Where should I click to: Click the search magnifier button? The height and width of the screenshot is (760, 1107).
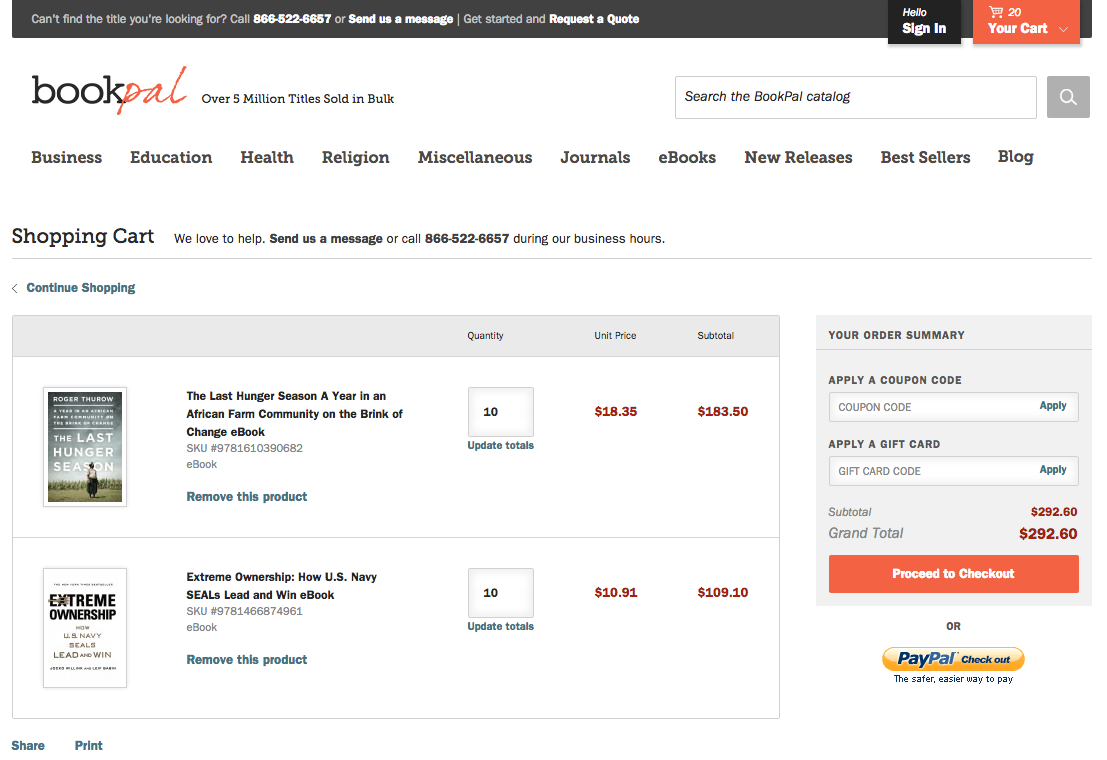pos(1068,97)
